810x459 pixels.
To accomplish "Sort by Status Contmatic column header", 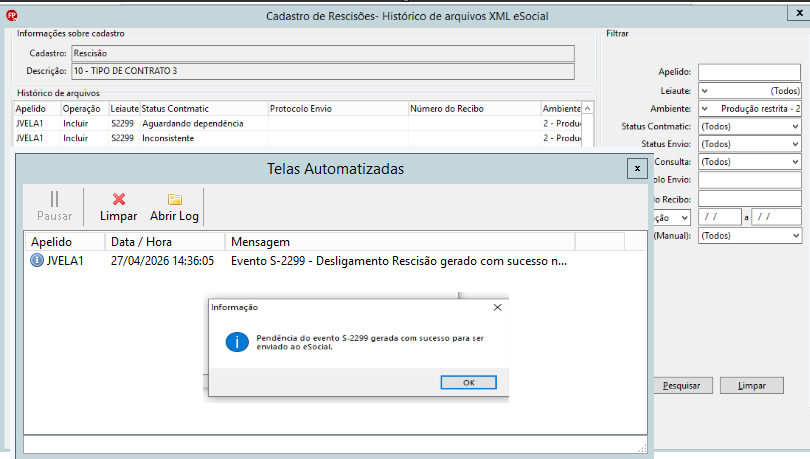I will (204, 108).
